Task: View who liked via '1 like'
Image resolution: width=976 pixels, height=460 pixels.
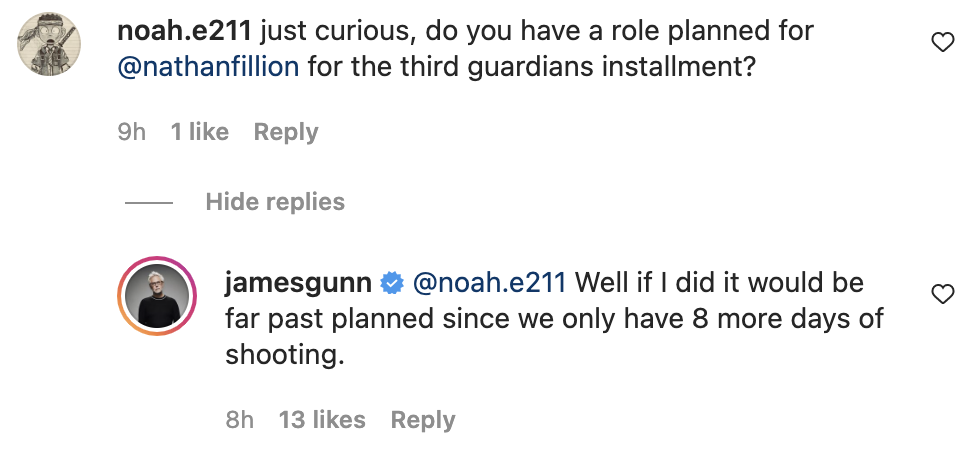Action: [200, 132]
